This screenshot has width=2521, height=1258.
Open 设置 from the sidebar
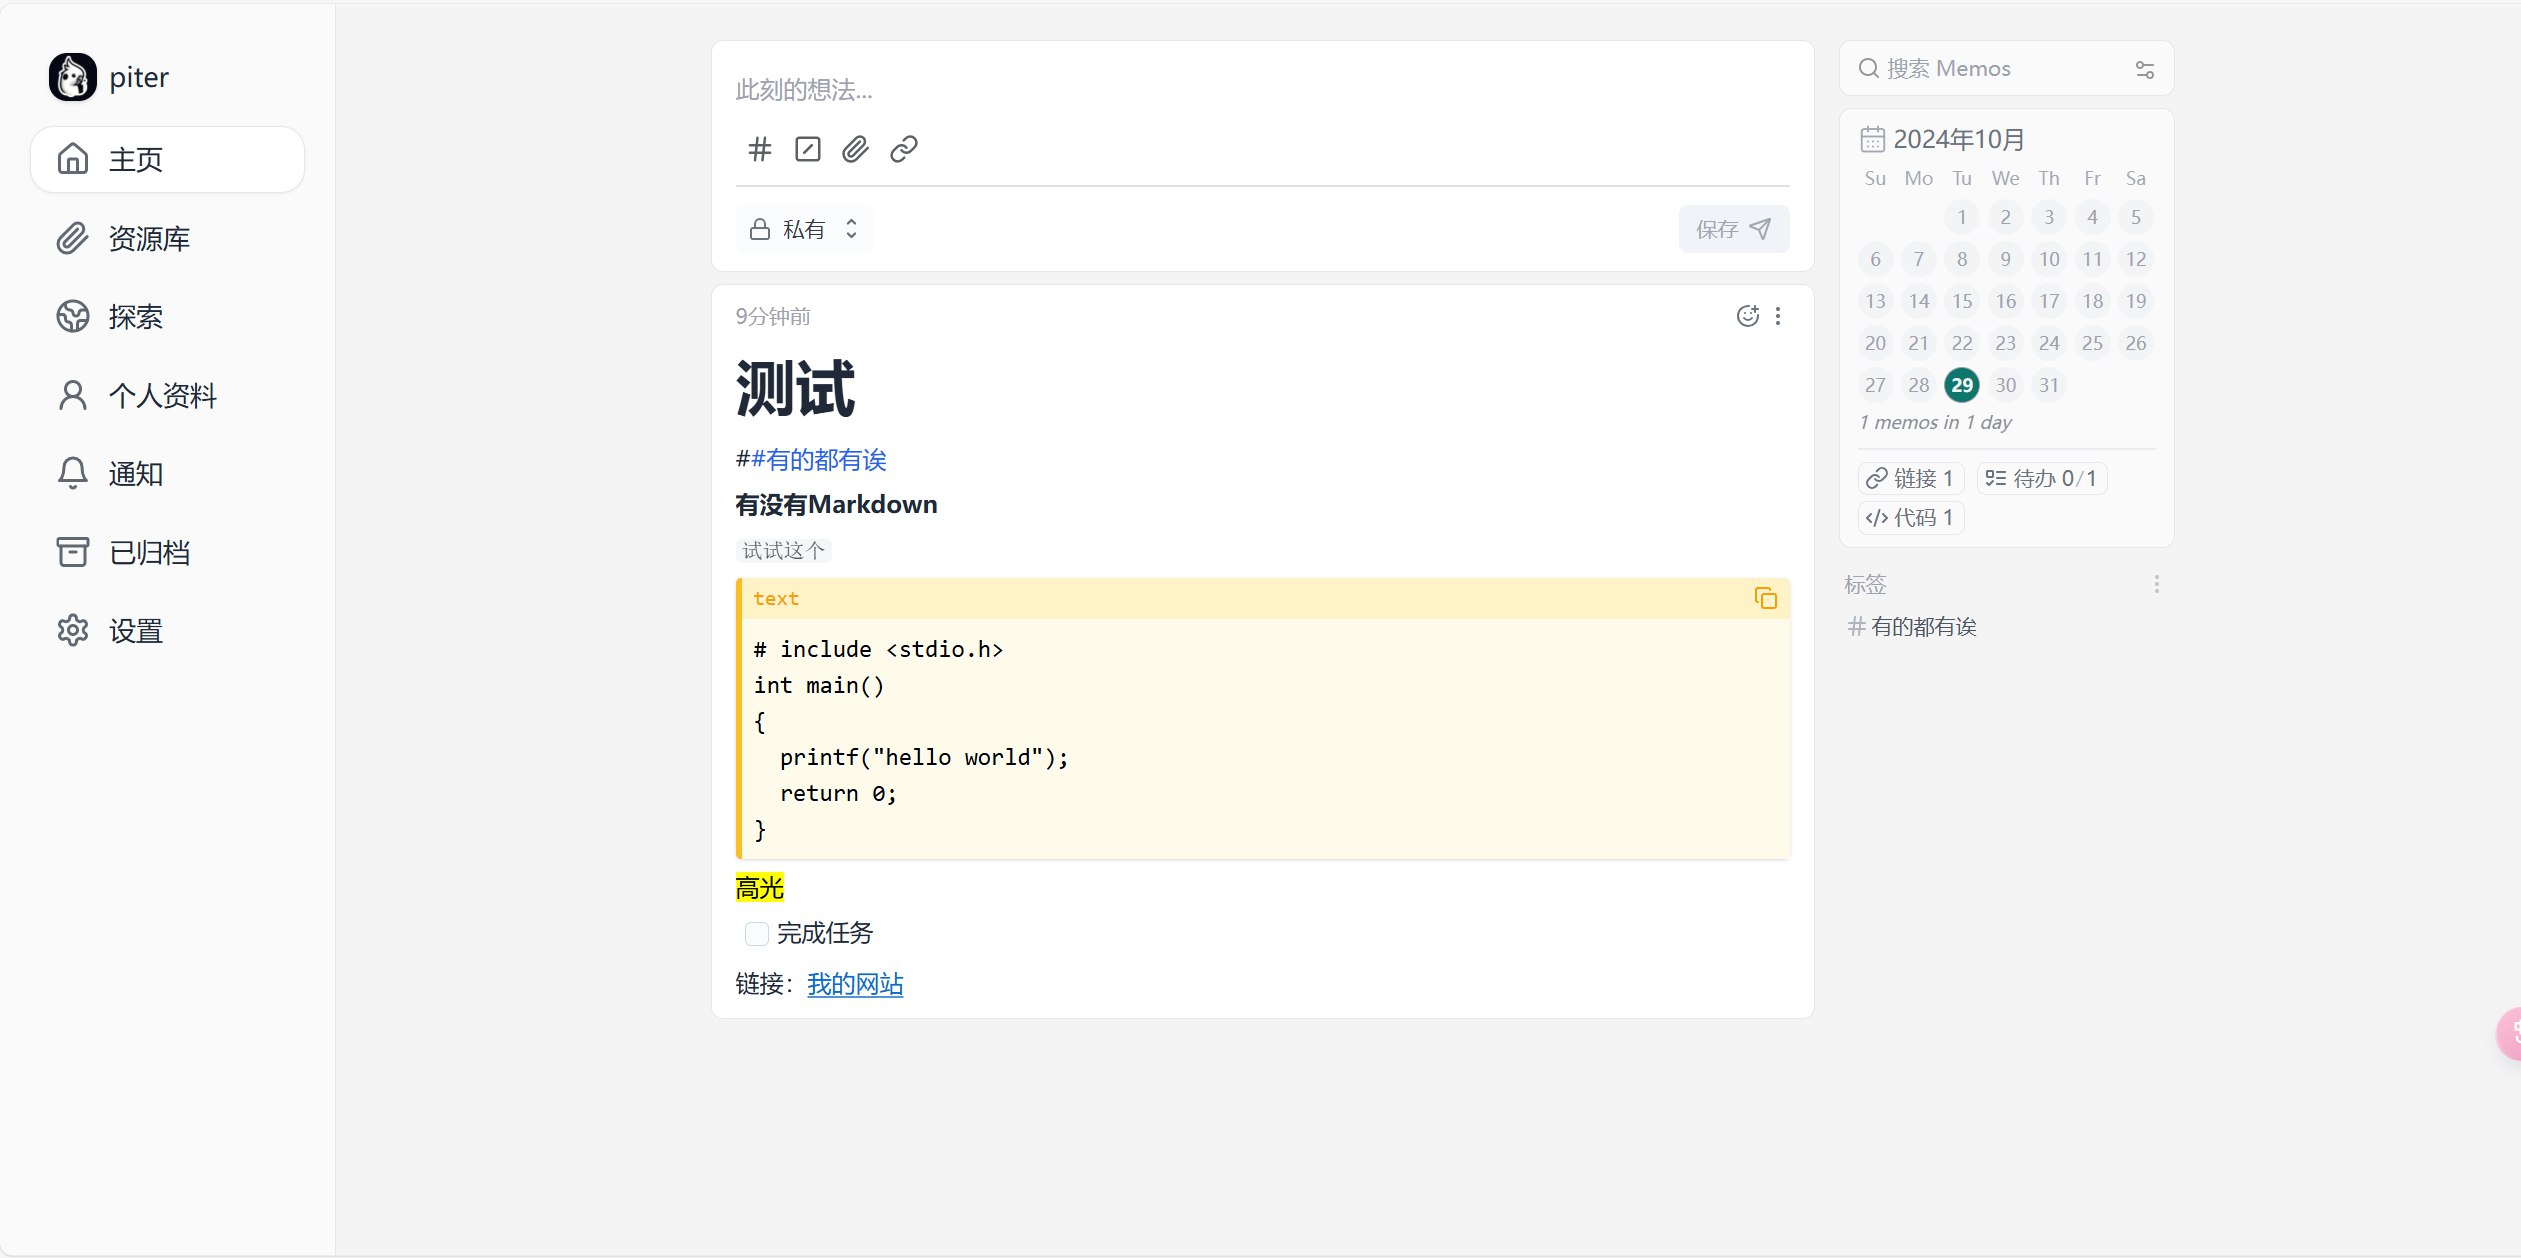pyautogui.click(x=135, y=630)
